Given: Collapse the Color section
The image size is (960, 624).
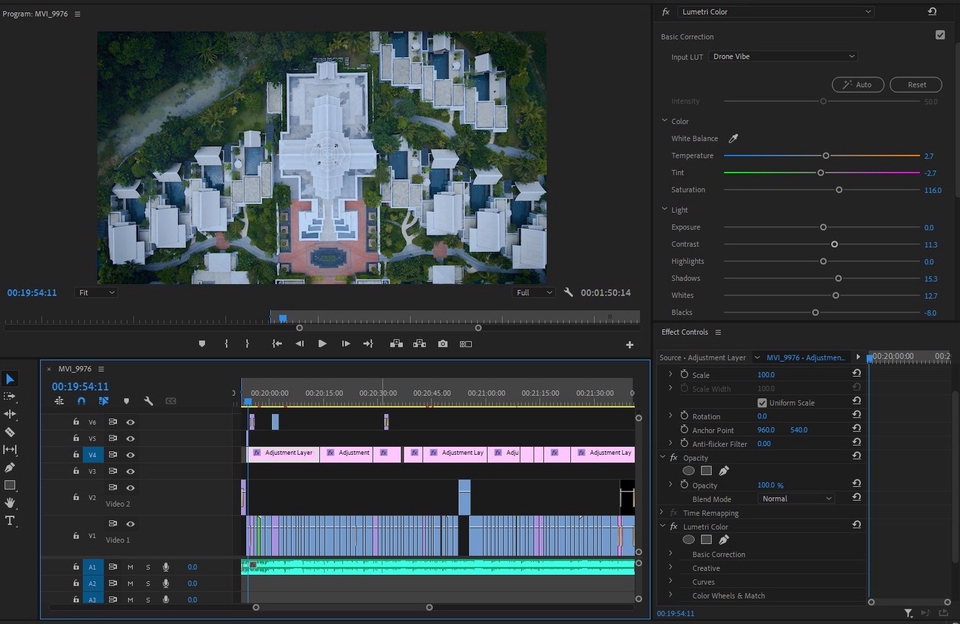Looking at the screenshot, I should point(664,121).
